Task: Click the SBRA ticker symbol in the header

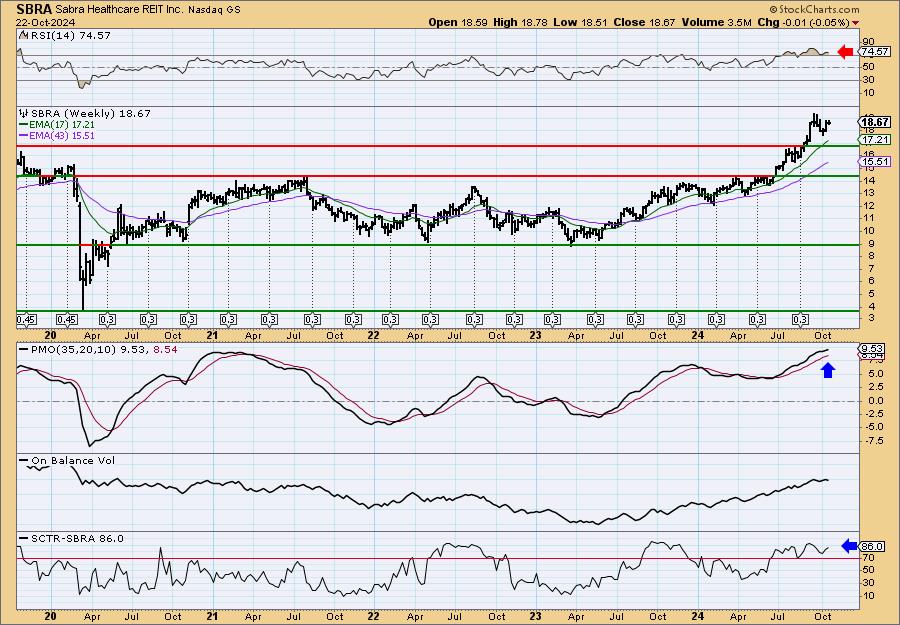Action: click(x=34, y=9)
